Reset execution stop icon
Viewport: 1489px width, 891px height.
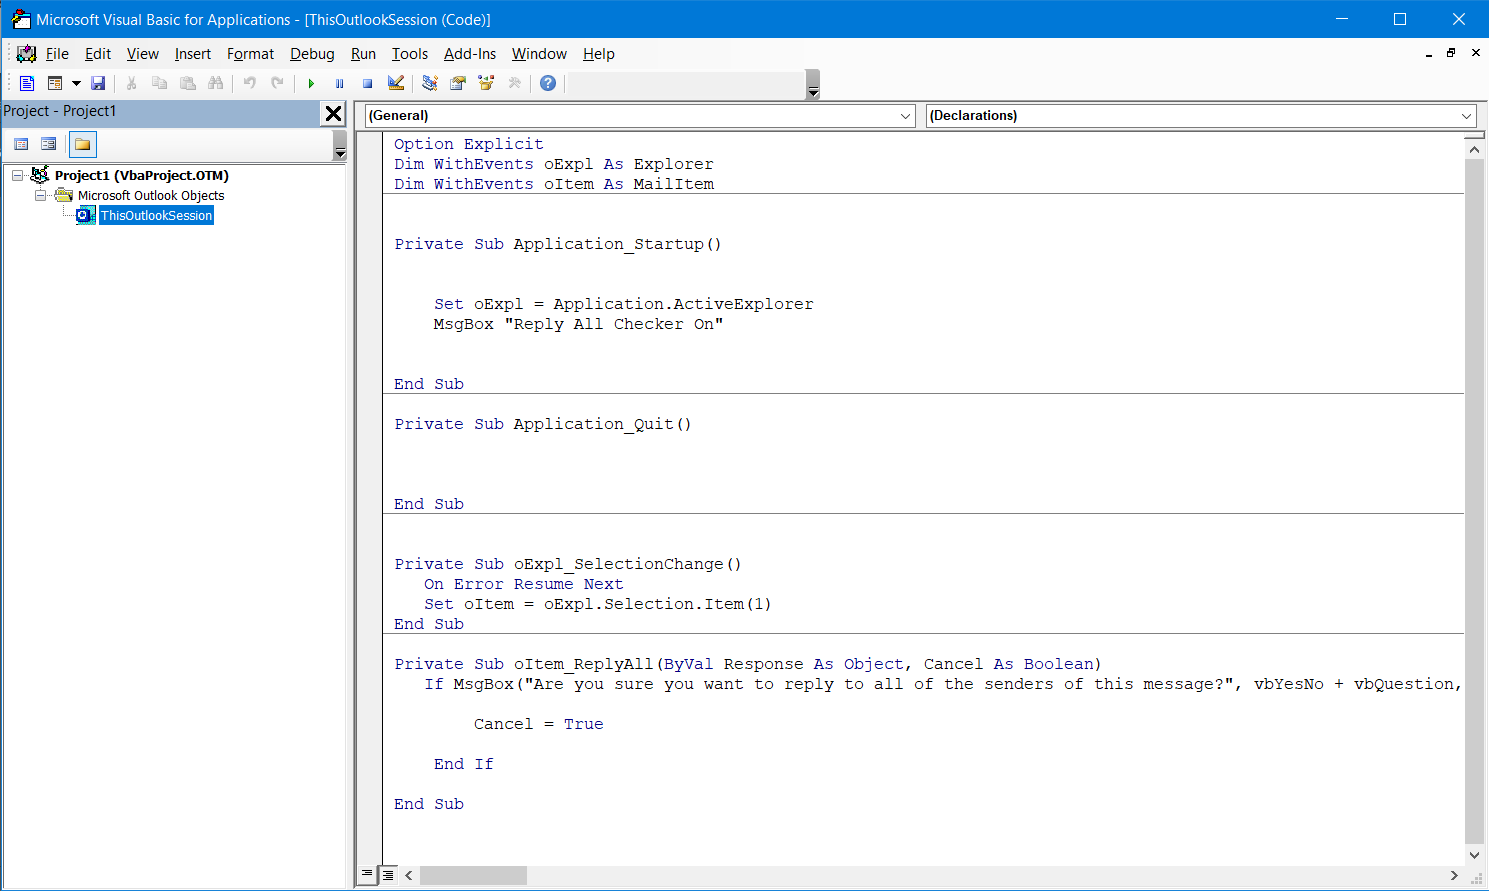coord(367,83)
